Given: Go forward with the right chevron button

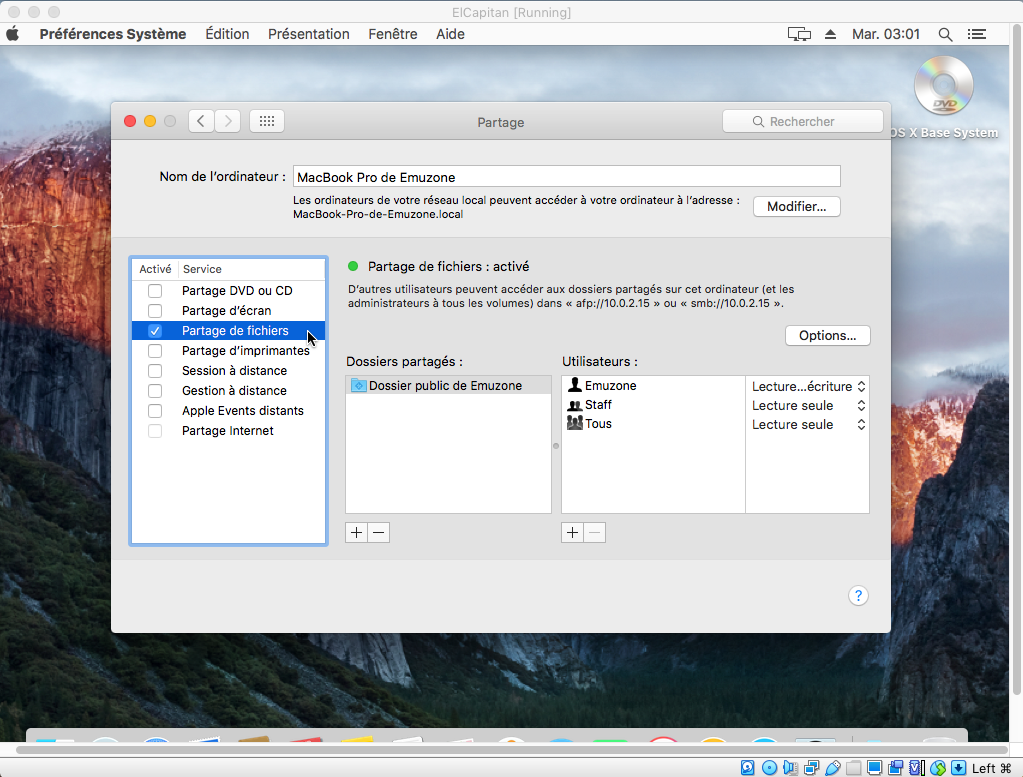Looking at the screenshot, I should [x=228, y=121].
